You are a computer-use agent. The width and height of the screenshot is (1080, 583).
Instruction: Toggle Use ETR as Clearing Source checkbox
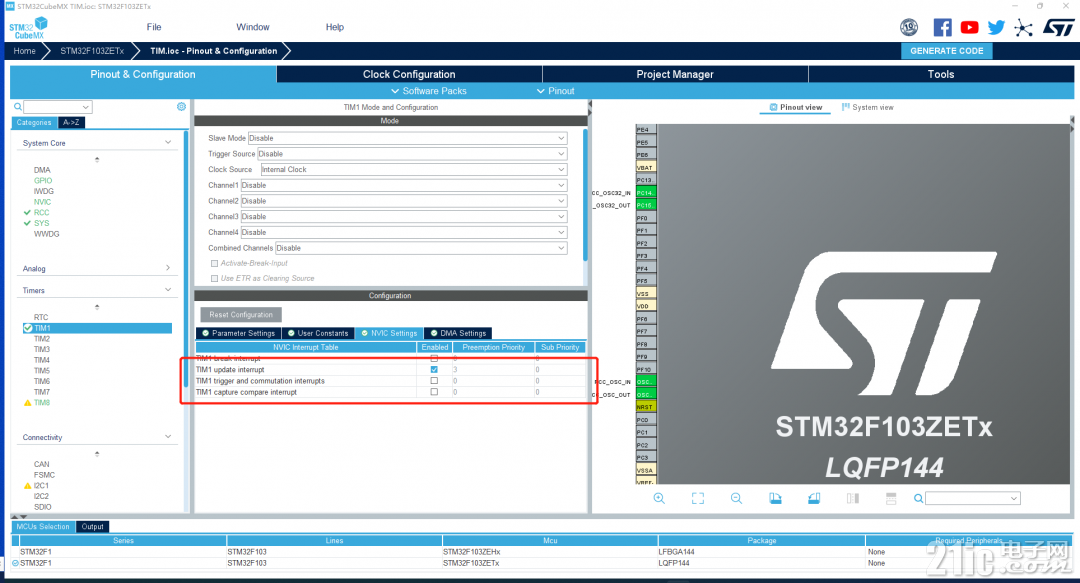click(214, 278)
